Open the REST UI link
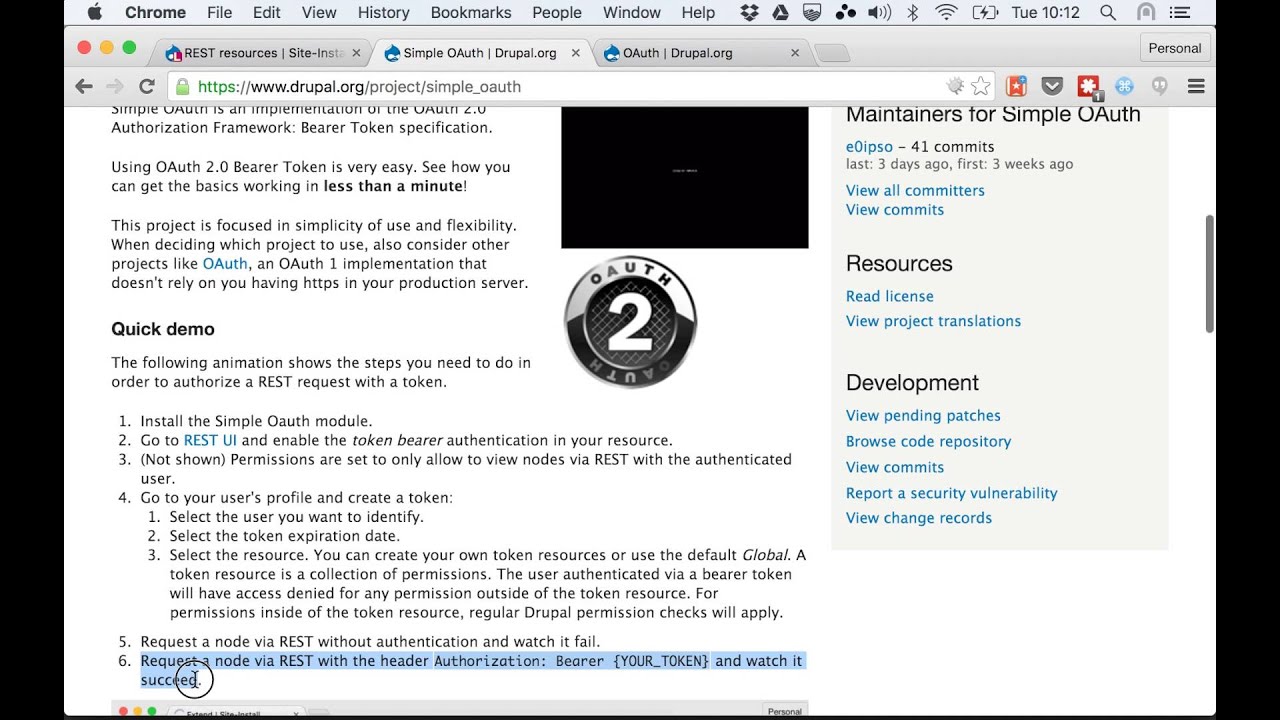The width and height of the screenshot is (1280, 720). 210,440
